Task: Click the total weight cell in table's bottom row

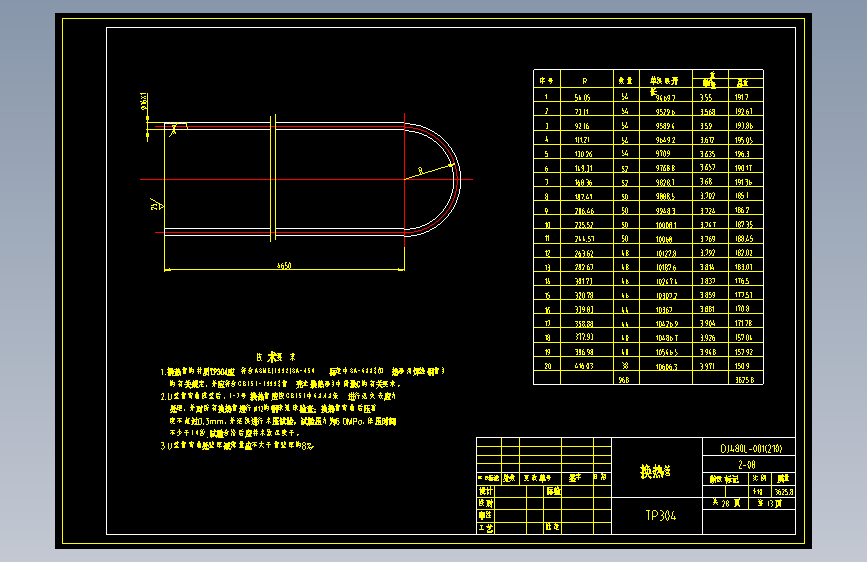Action: pos(744,379)
